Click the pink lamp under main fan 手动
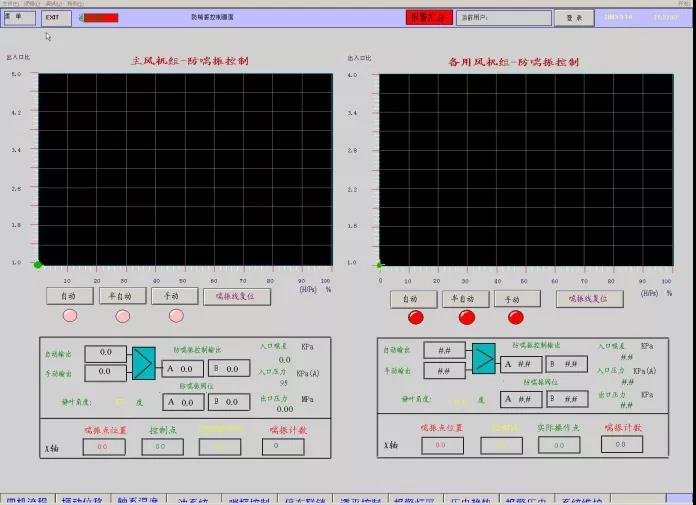This screenshot has height=505, width=696. tap(176, 316)
